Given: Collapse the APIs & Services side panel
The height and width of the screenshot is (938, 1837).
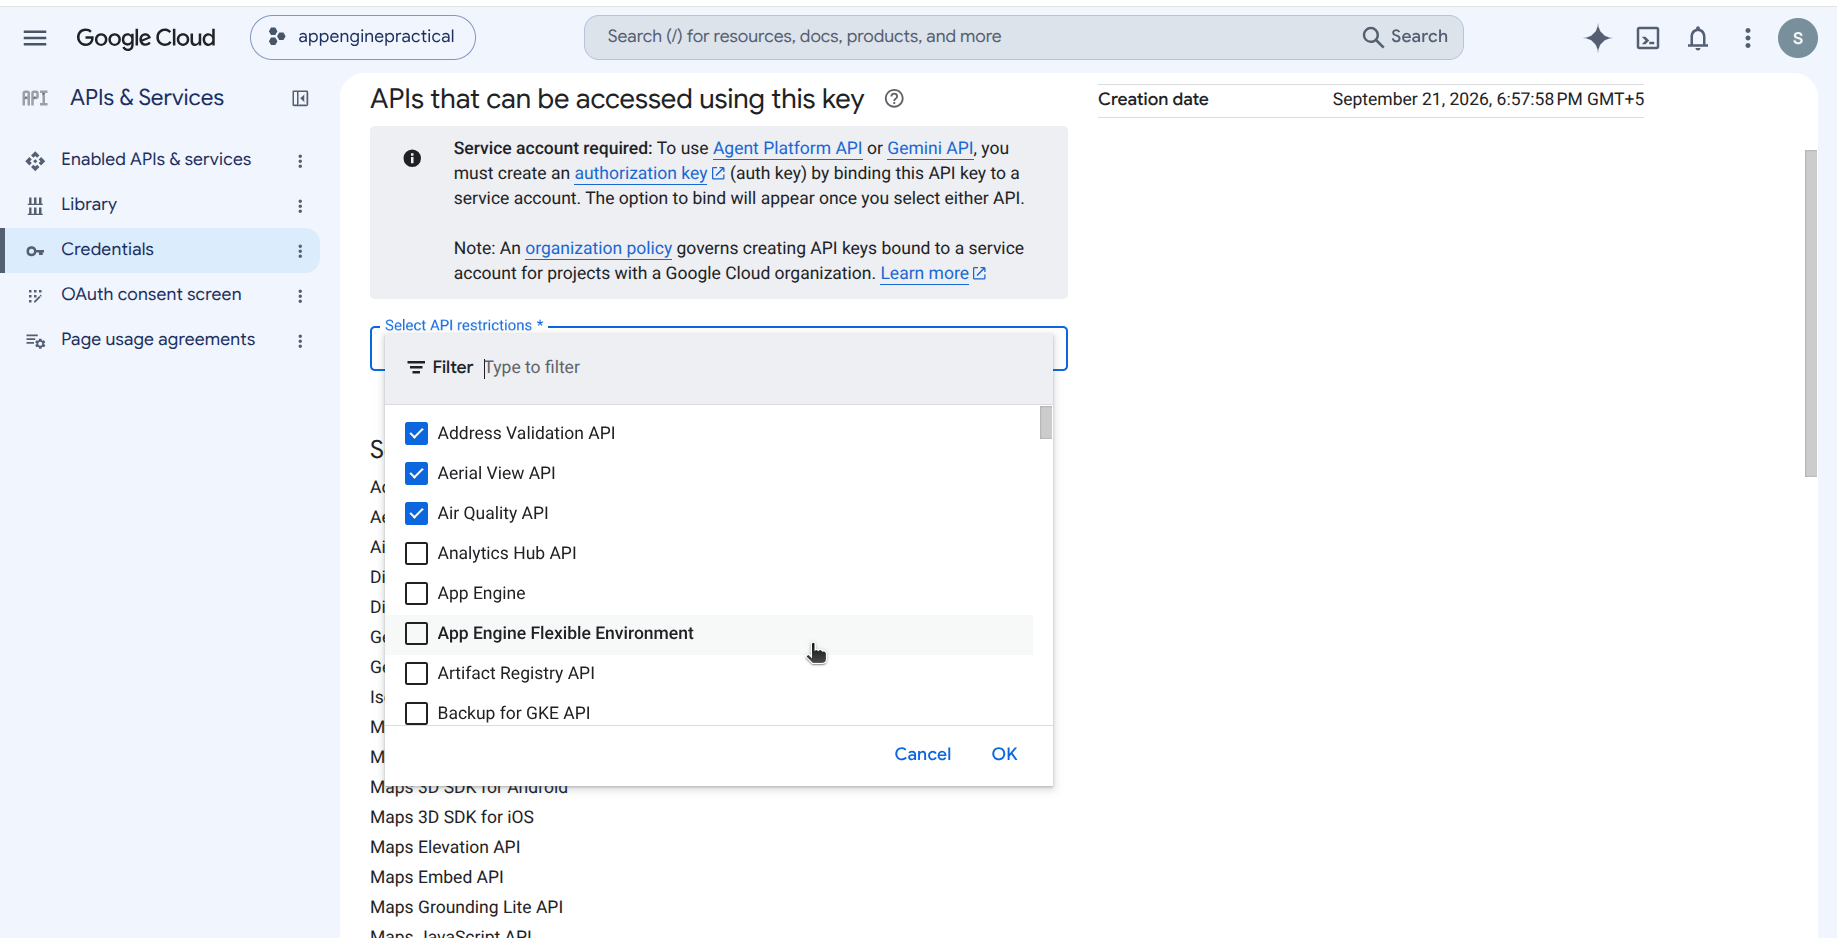Looking at the screenshot, I should click(x=300, y=98).
